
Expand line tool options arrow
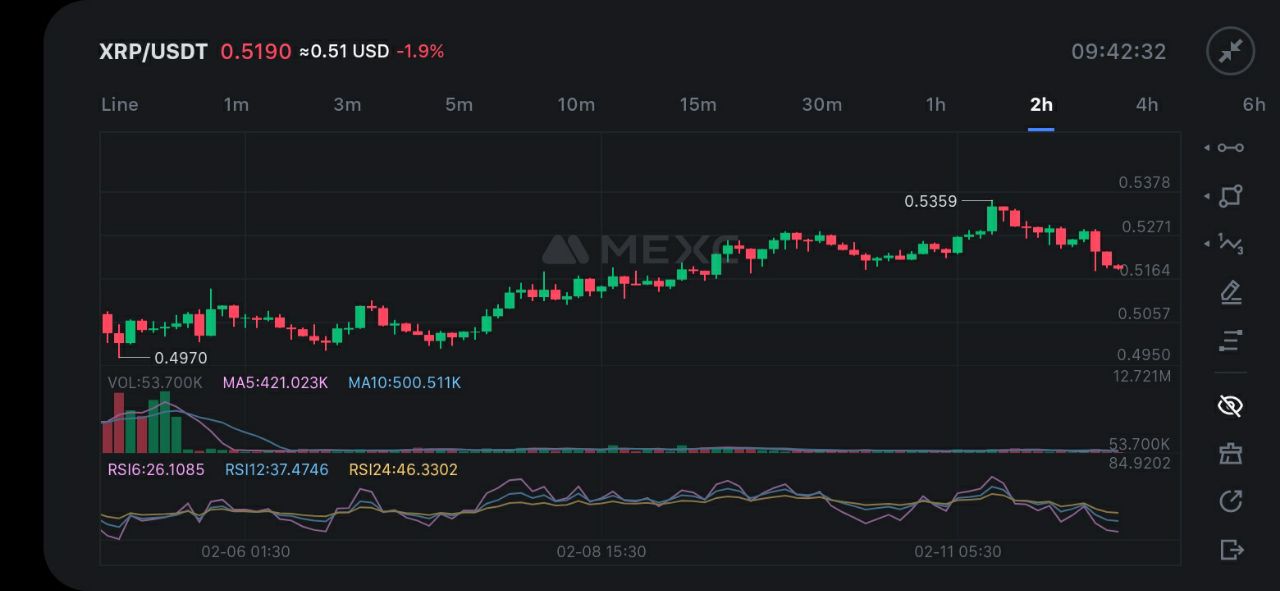(1207, 148)
